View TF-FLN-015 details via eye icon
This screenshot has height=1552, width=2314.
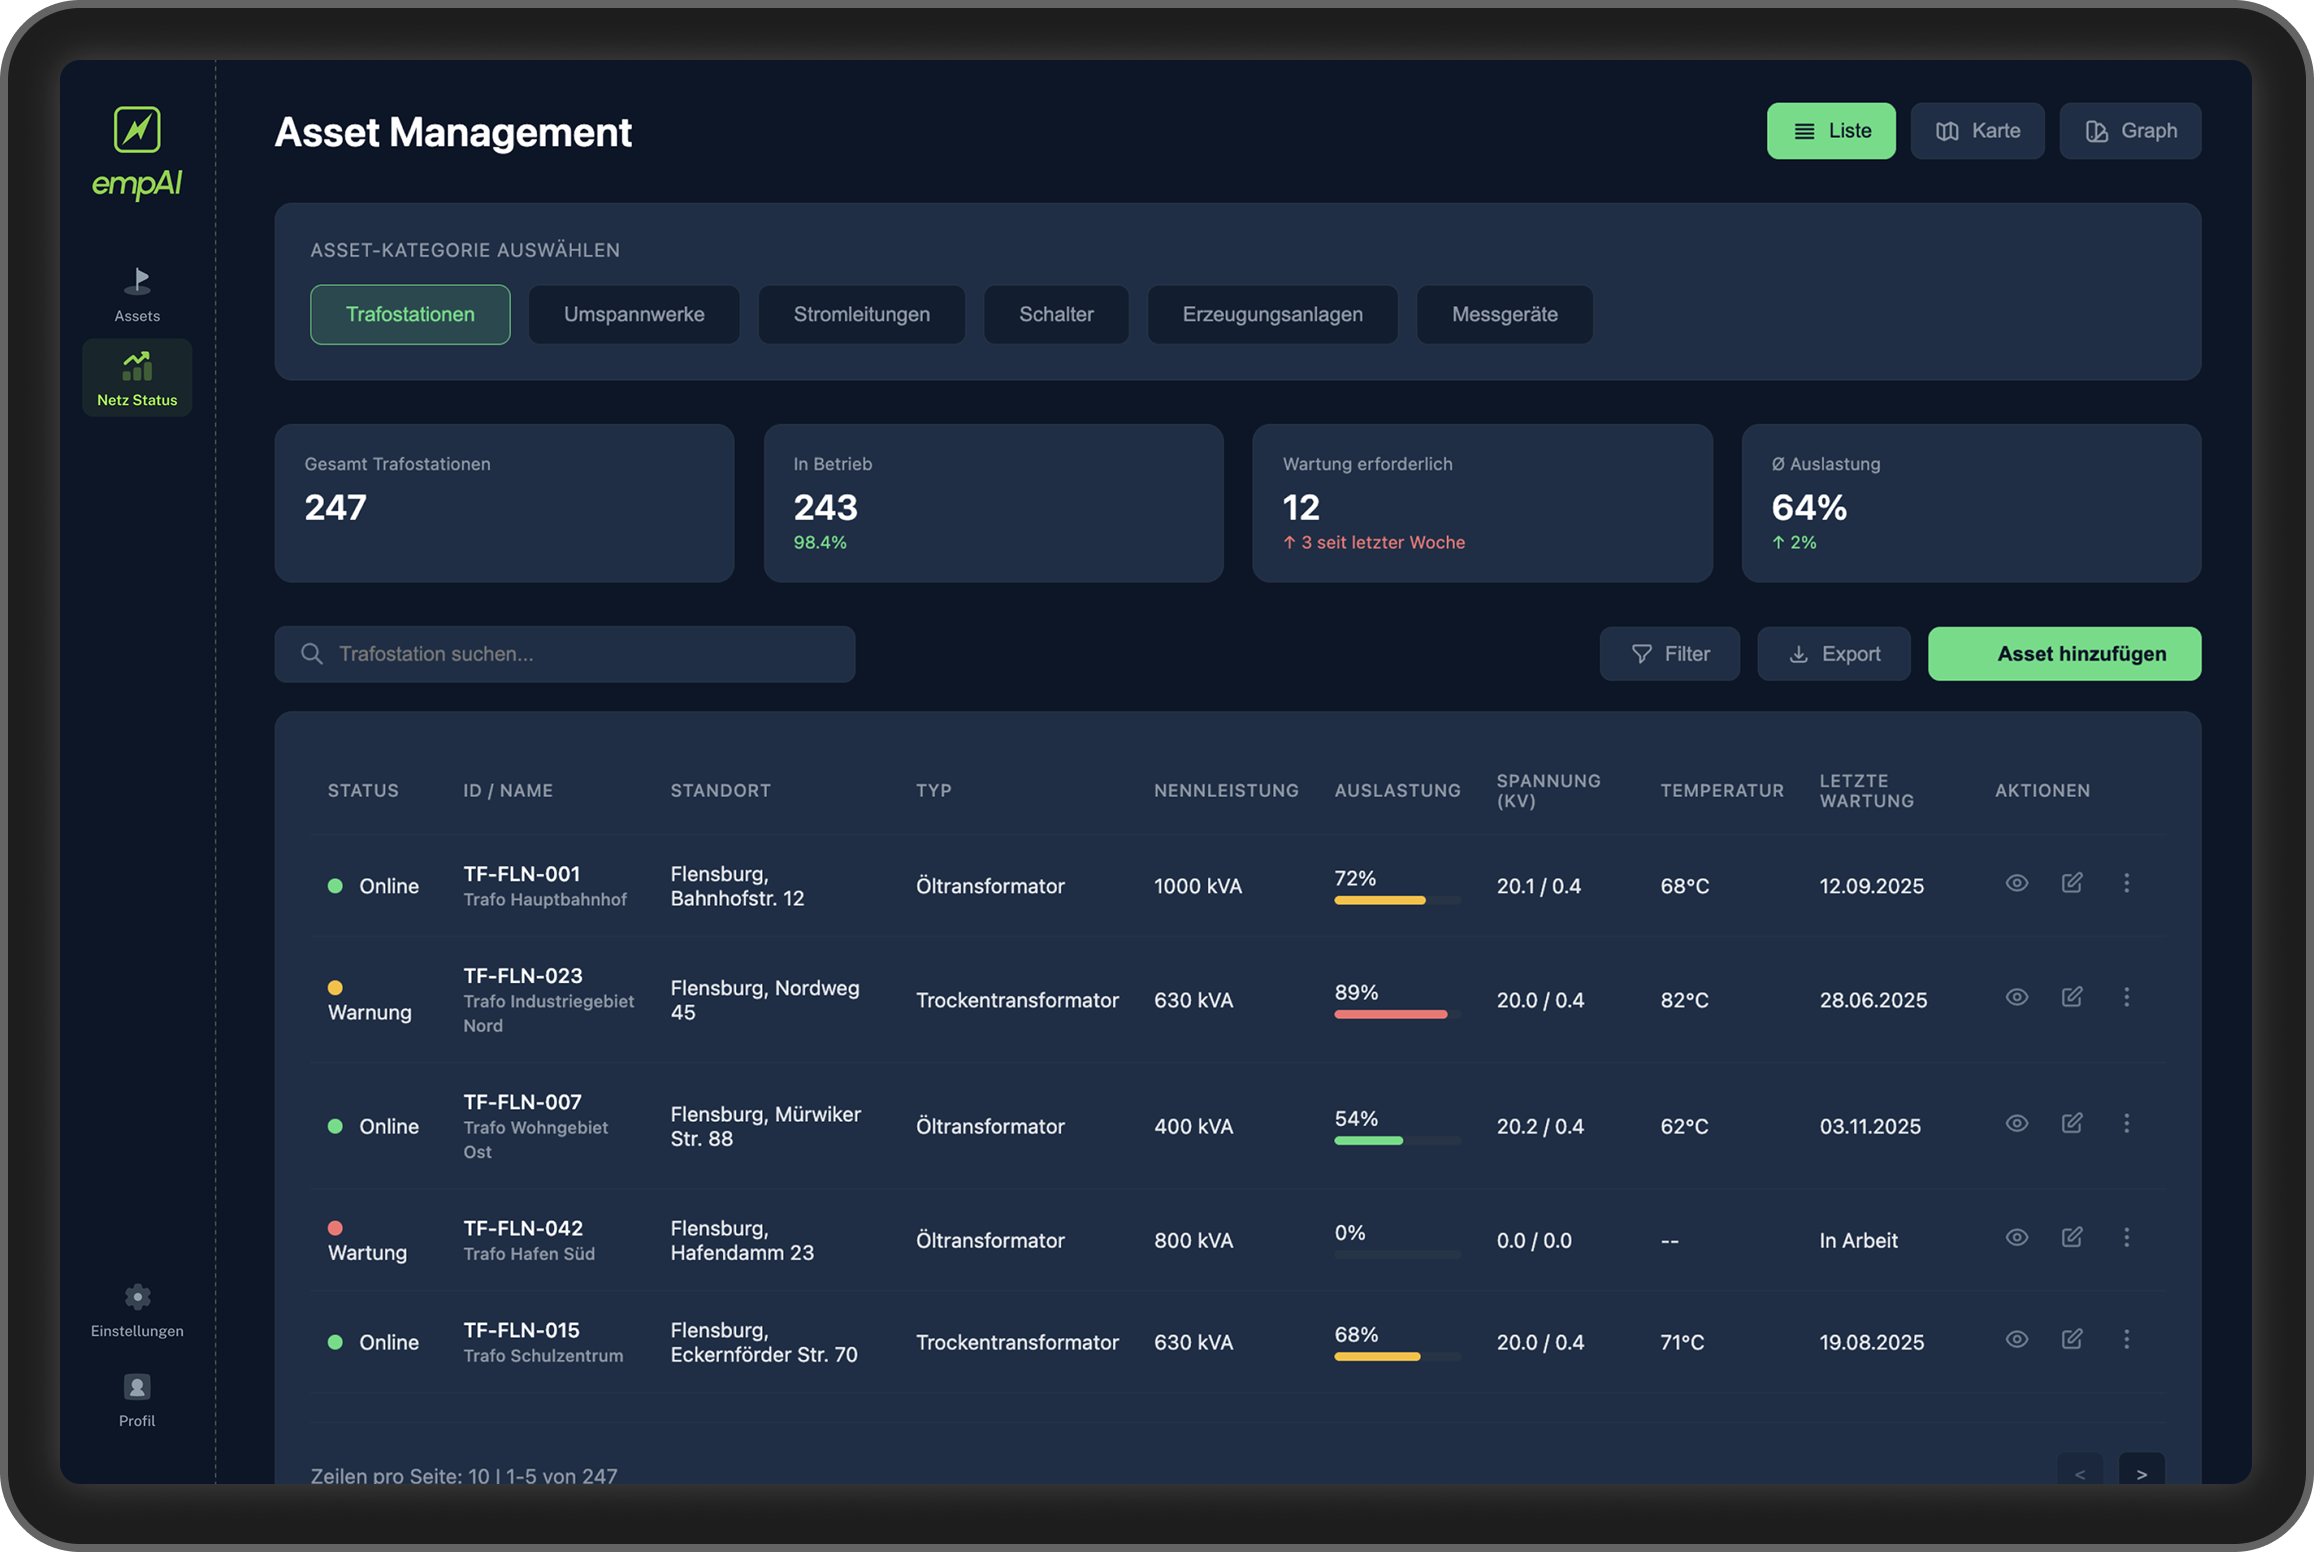(x=2016, y=1339)
